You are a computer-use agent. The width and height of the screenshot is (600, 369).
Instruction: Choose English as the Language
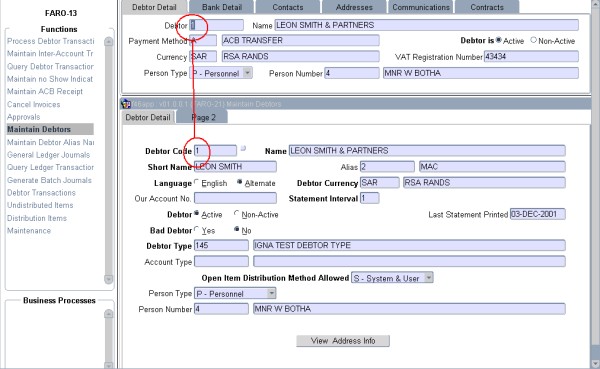point(197,182)
